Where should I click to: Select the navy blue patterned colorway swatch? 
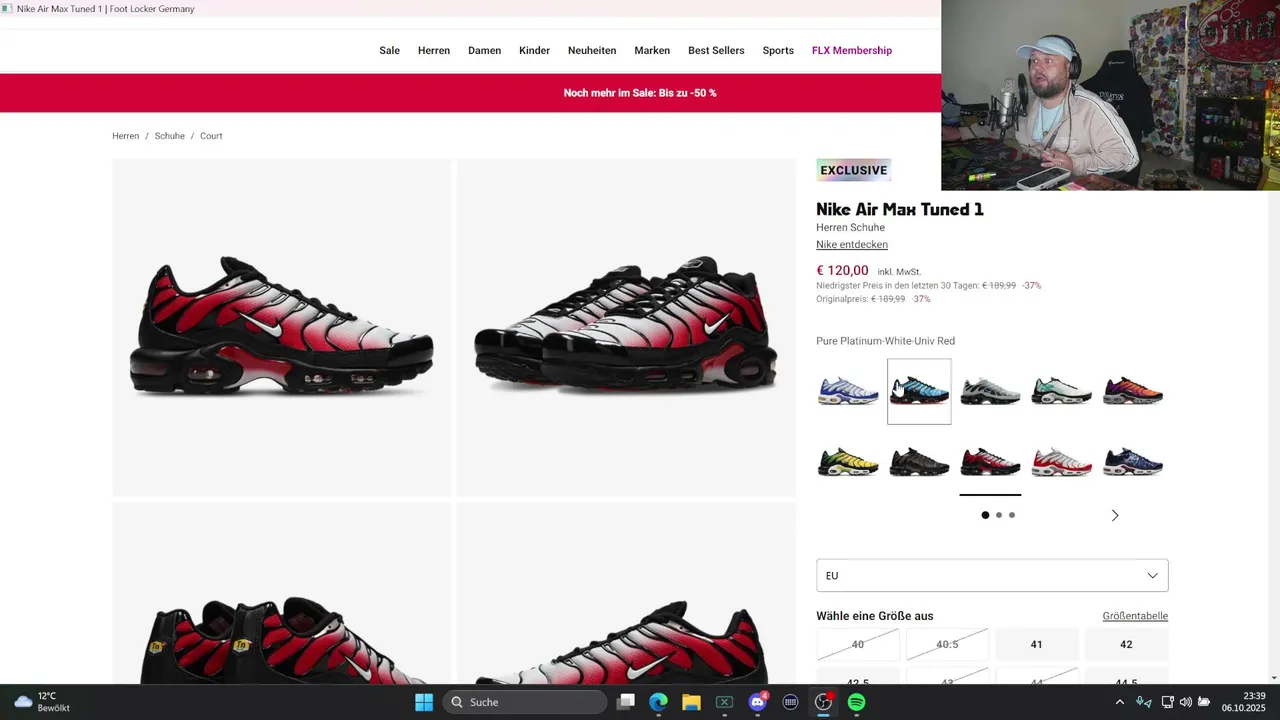[1133, 462]
